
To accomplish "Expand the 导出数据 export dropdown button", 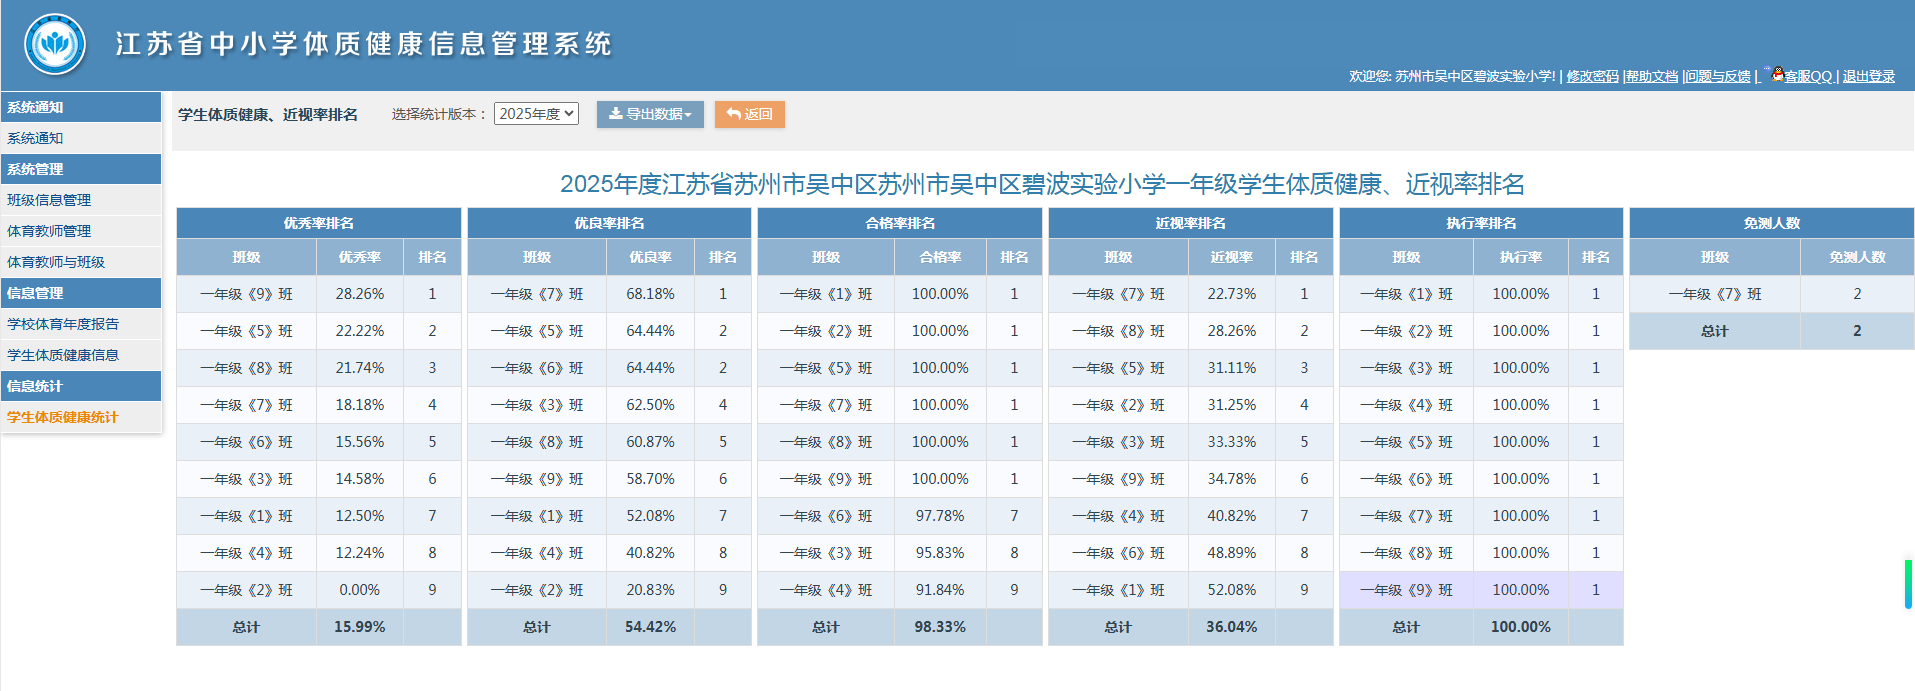I will [650, 114].
